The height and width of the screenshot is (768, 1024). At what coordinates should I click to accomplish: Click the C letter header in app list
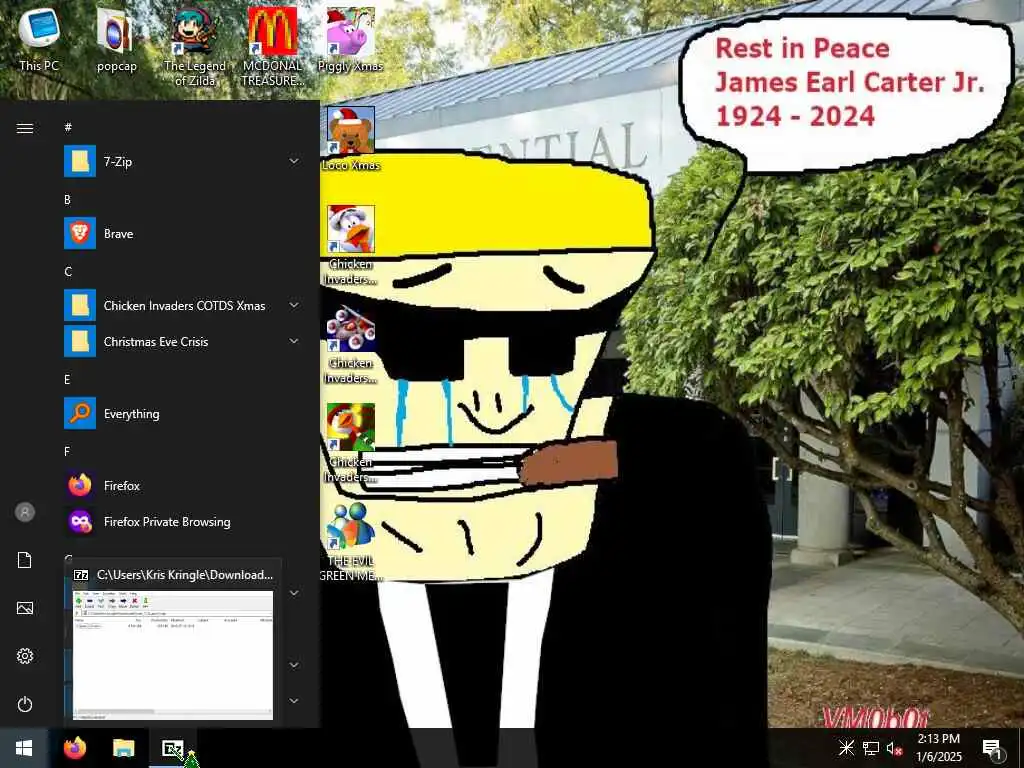point(68,271)
